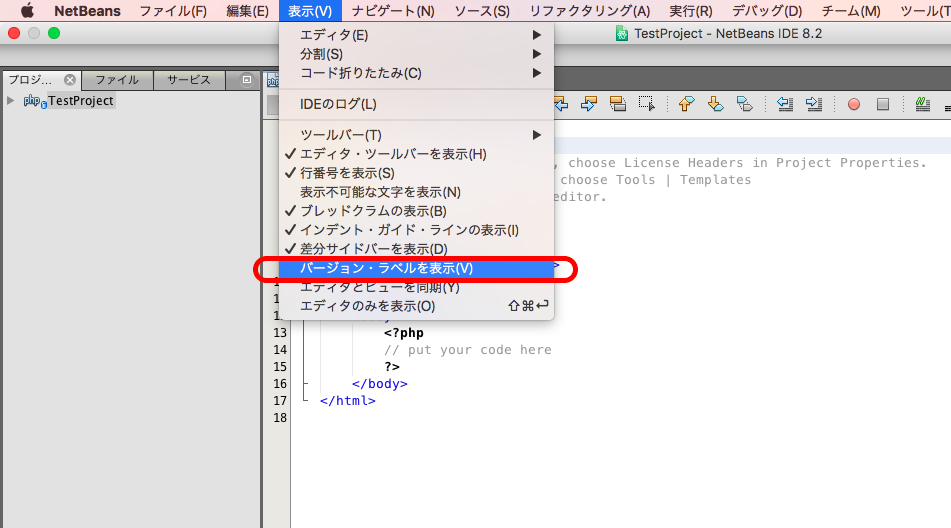Jump to Next Bookmark icon
Image resolution: width=951 pixels, height=528 pixels.
716,104
